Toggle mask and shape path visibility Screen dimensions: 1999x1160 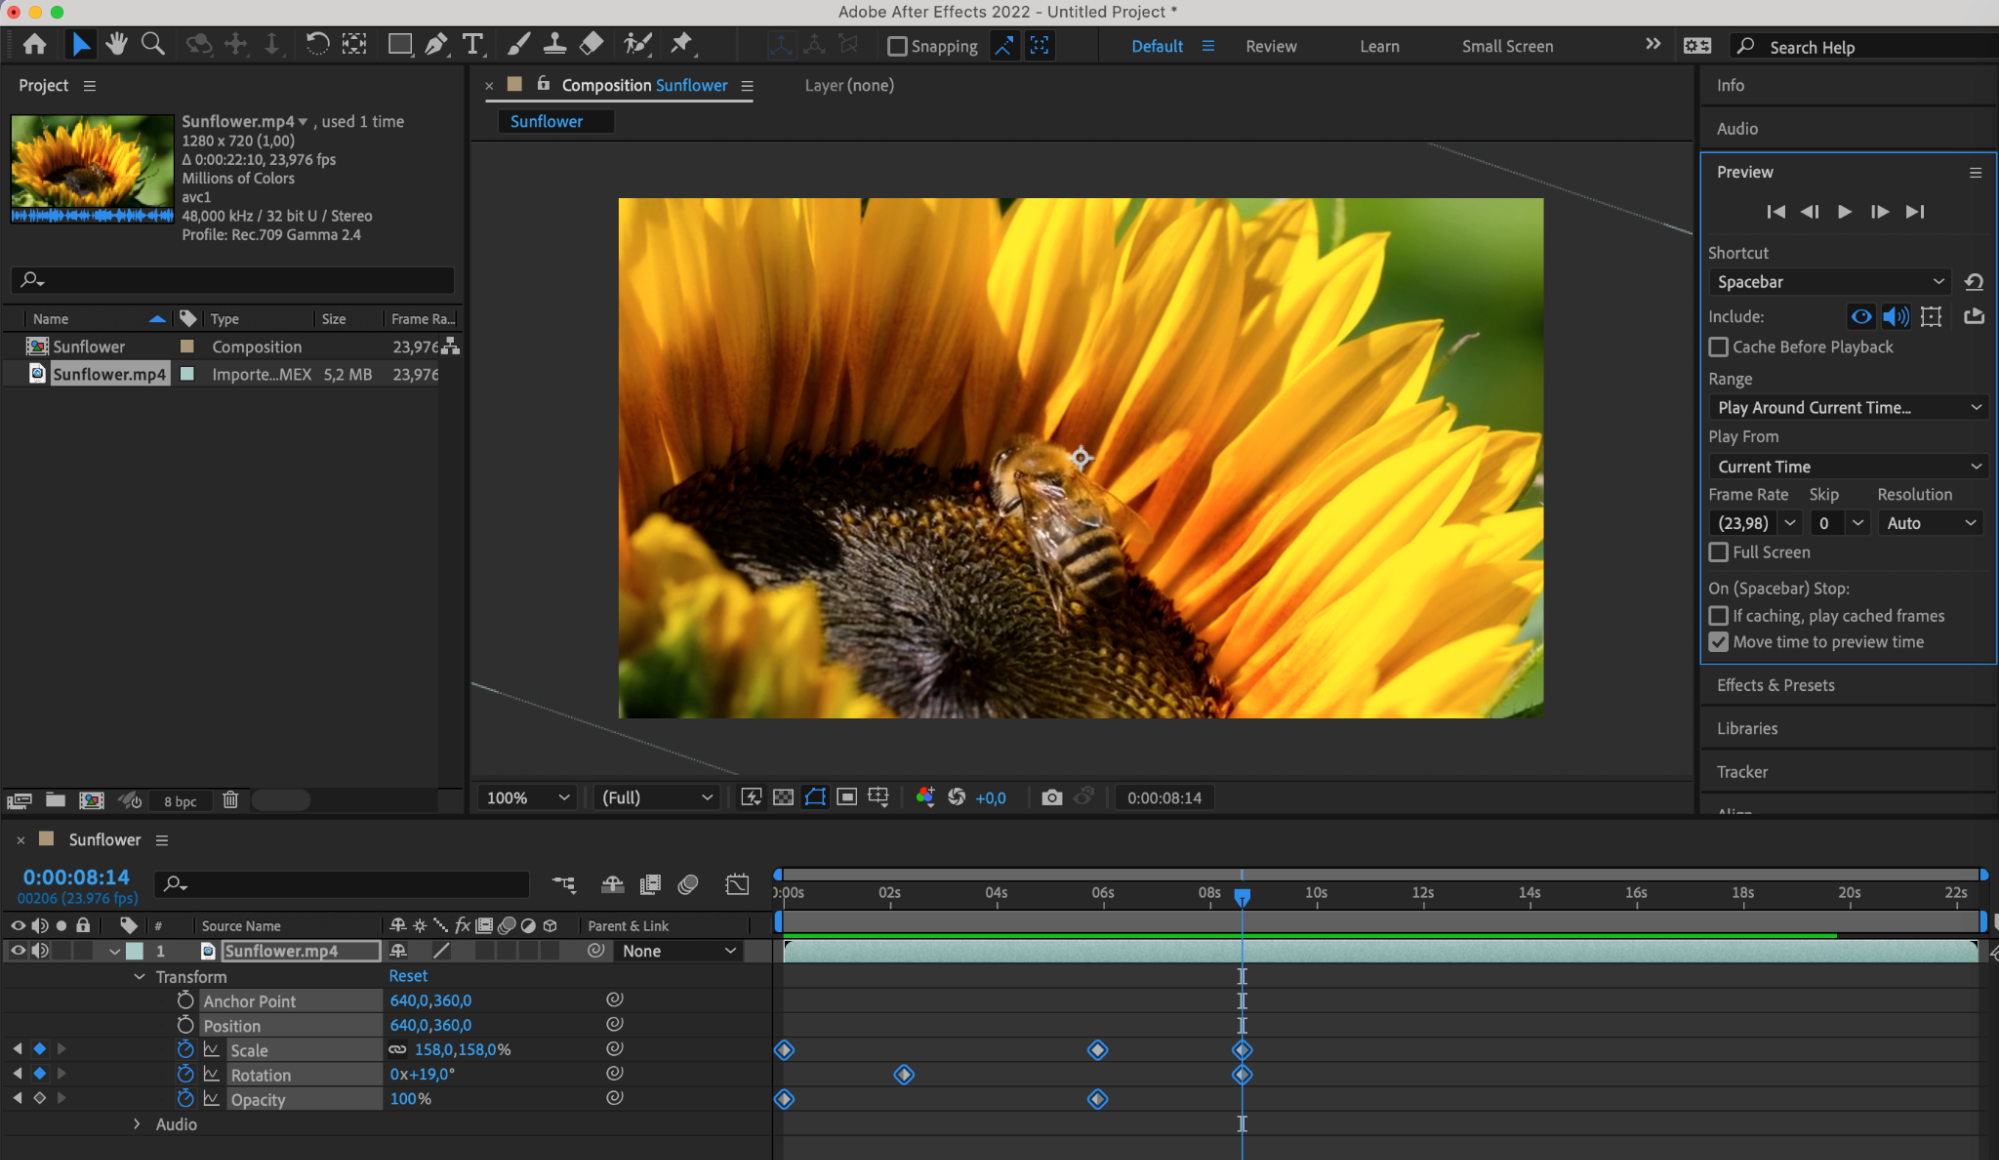816,797
